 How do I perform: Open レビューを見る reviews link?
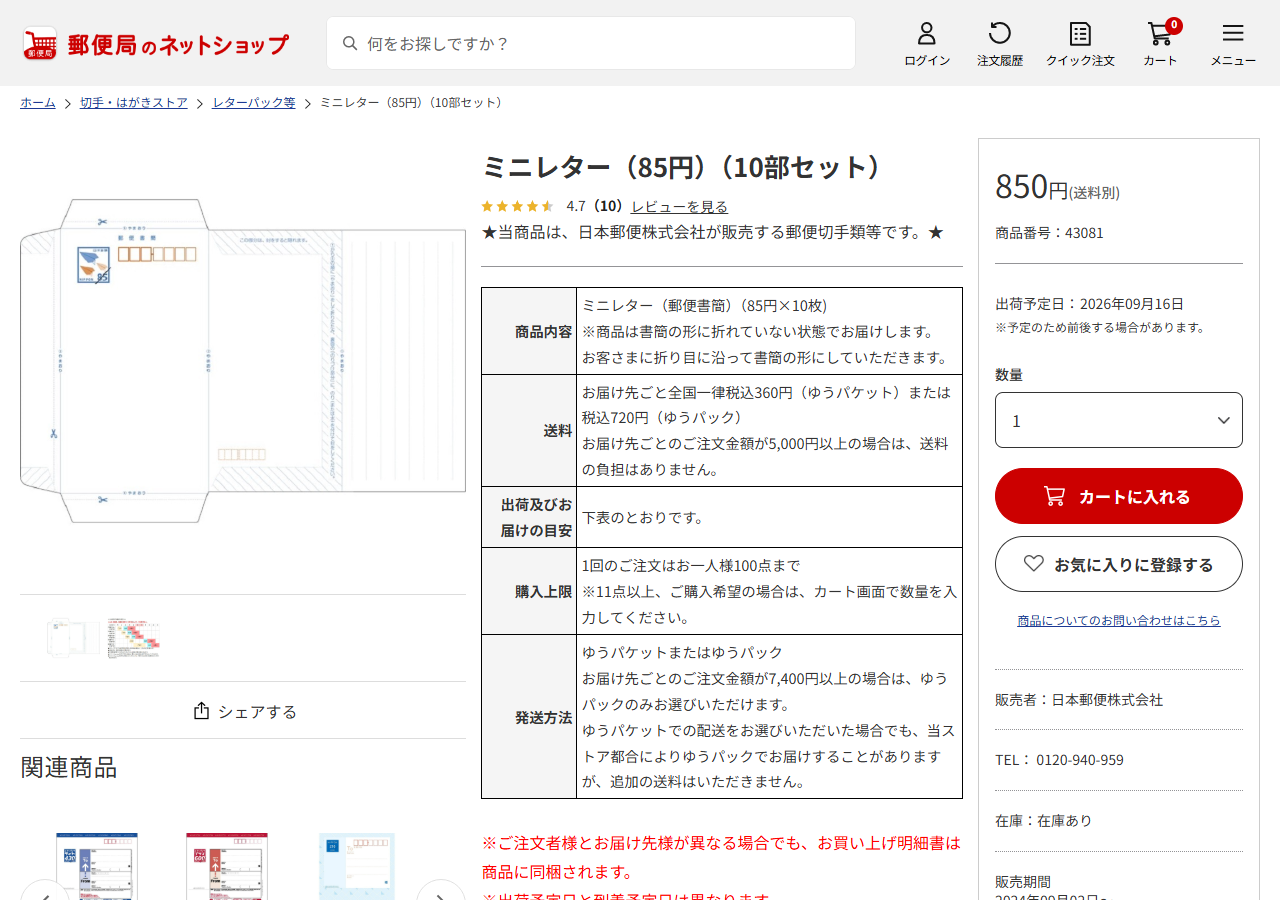(679, 206)
